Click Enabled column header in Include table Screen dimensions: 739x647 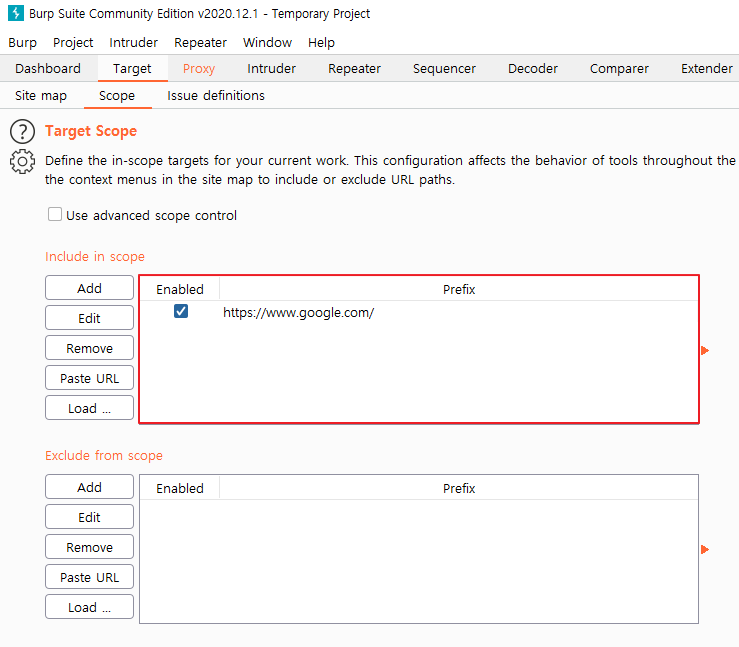180,289
